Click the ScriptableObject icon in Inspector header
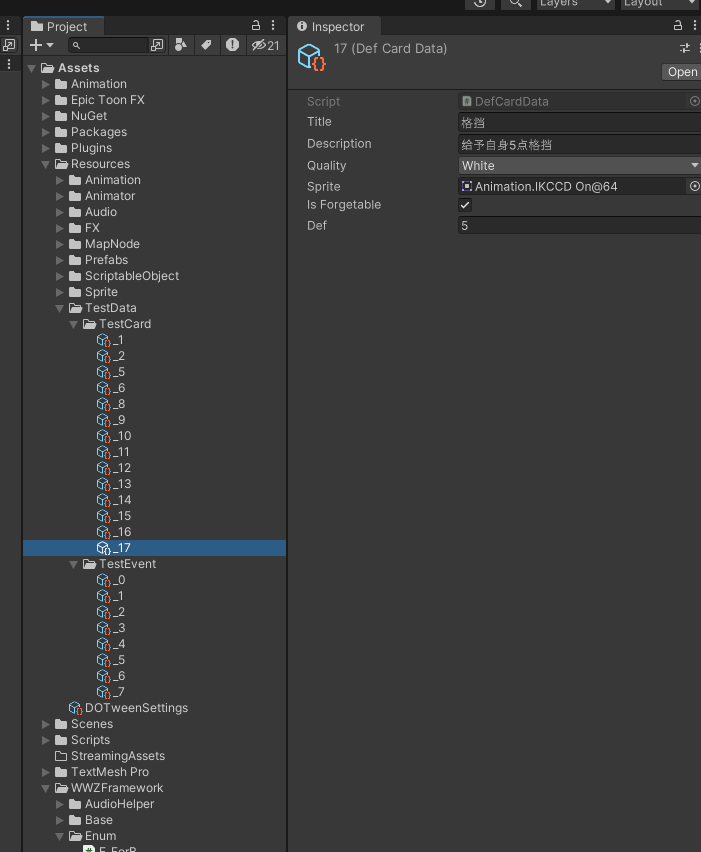Viewport: 701px width, 852px height. click(x=312, y=57)
